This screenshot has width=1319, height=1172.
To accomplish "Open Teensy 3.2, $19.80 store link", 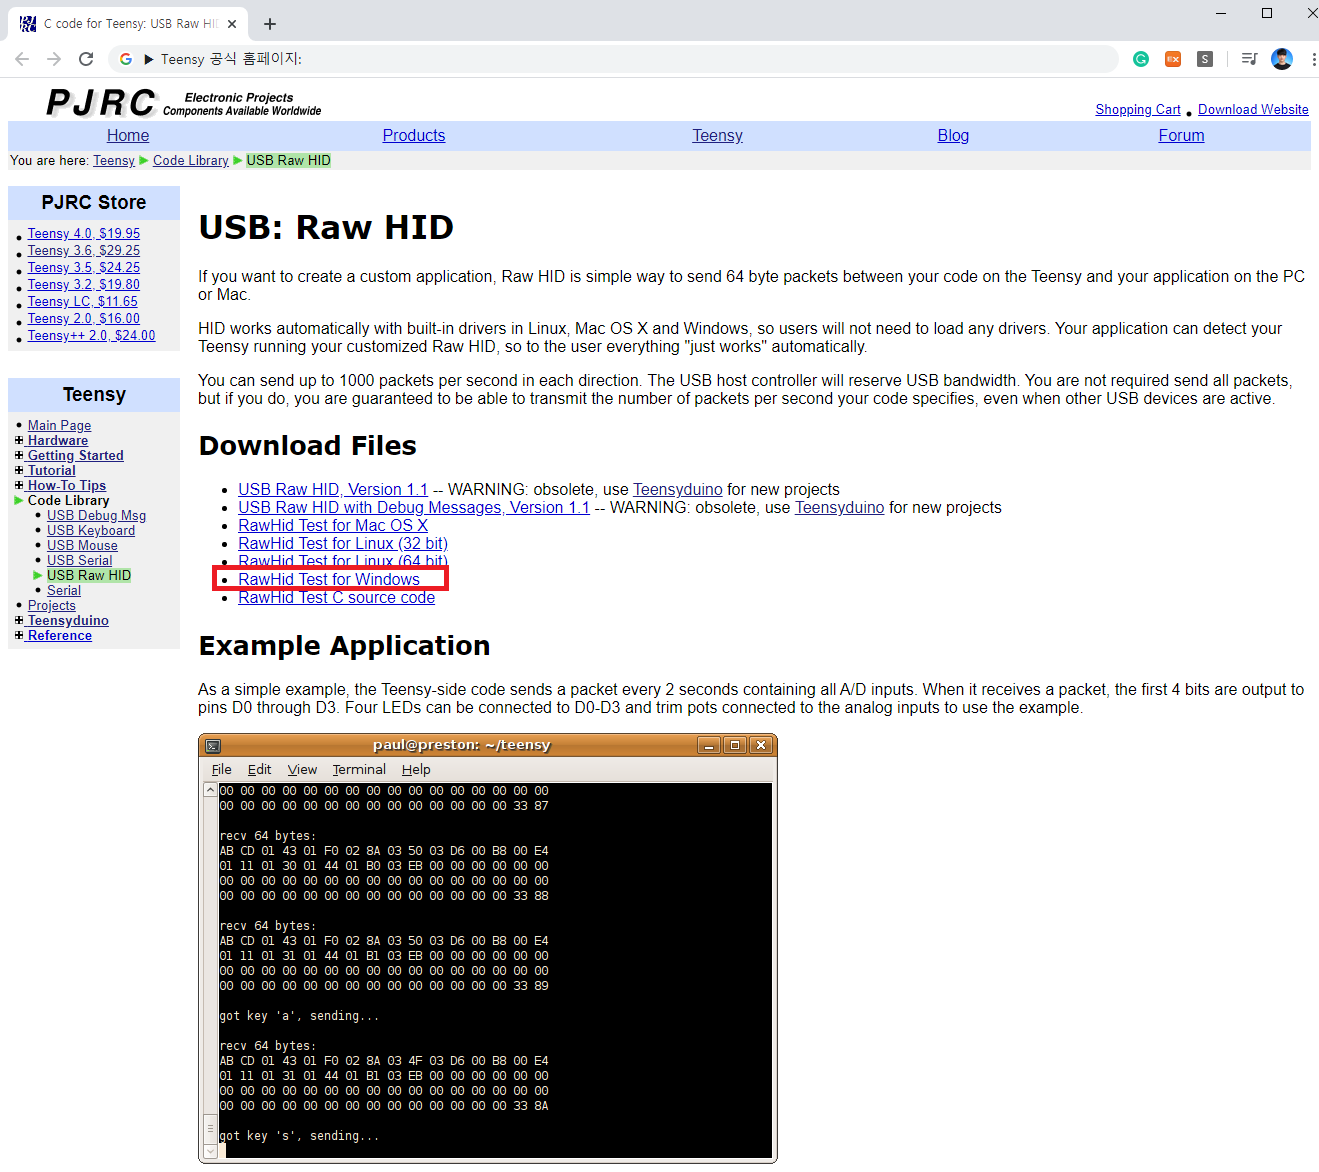I will [84, 284].
